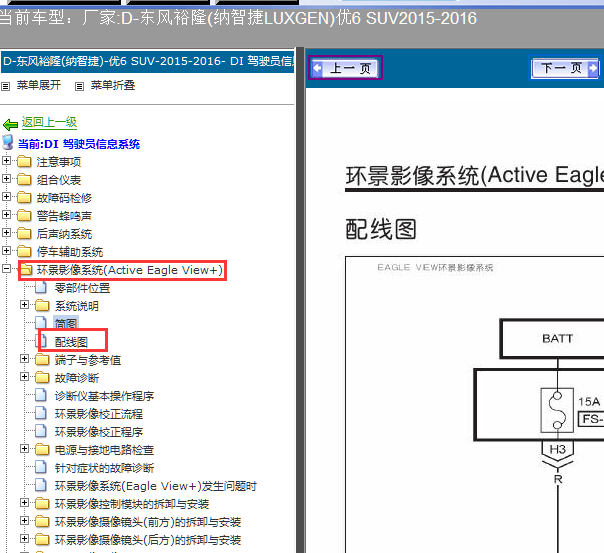Open 针对症状的故障诊断 page

[x=104, y=468]
